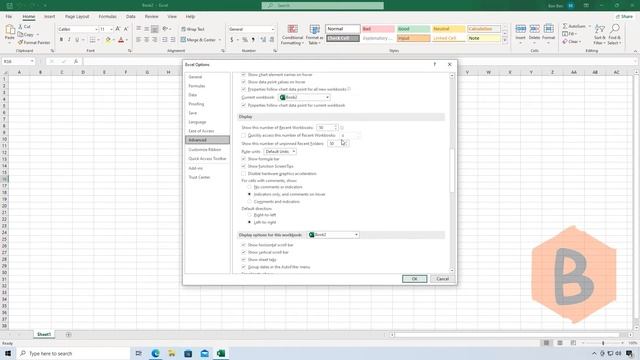
Task: Click the Increase Font Size icon
Action: 118,29
